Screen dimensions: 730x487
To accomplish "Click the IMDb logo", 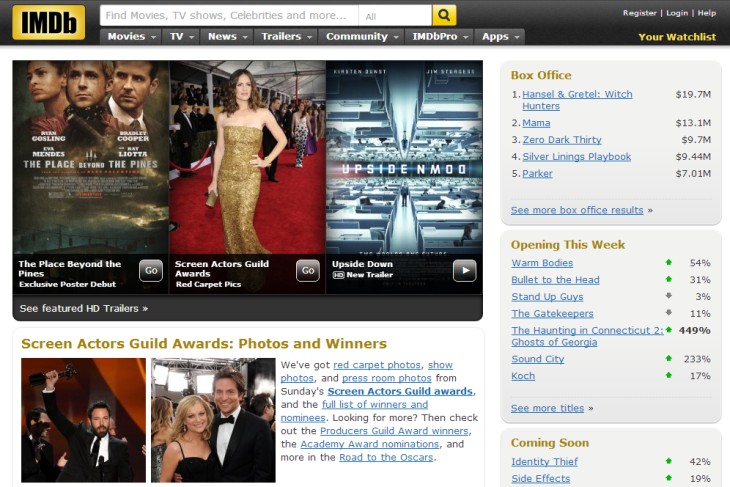I will tap(48, 22).
